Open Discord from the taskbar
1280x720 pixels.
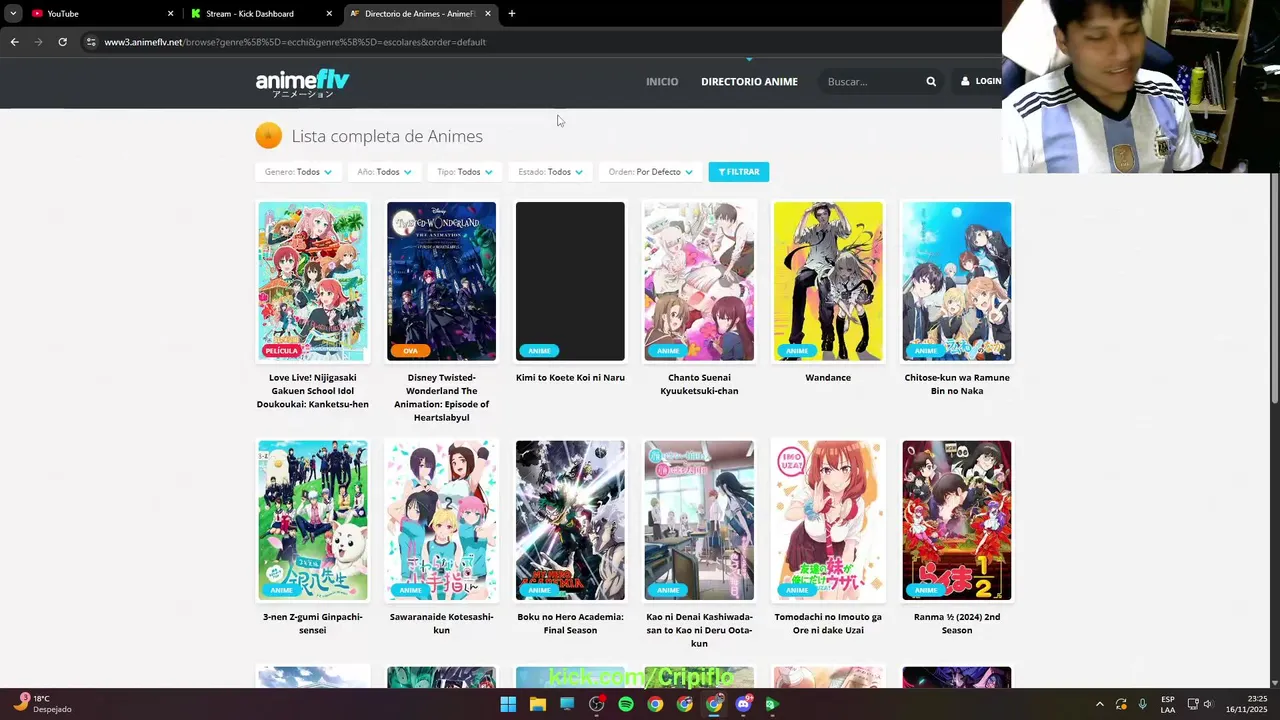click(743, 704)
